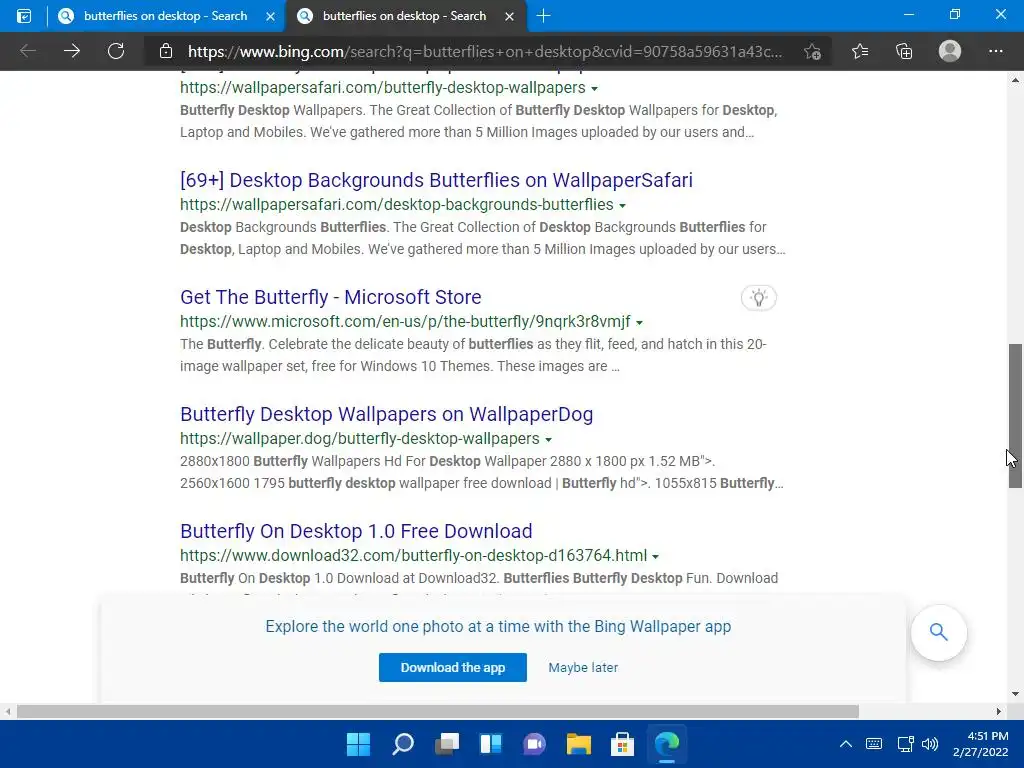1024x768 pixels.
Task: Open [69+] Desktop Backgrounds Butterflies result
Action: [436, 180]
